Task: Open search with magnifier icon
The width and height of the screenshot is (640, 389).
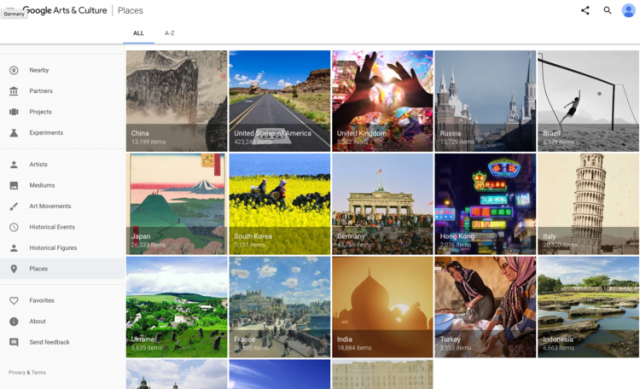Action: pos(607,11)
